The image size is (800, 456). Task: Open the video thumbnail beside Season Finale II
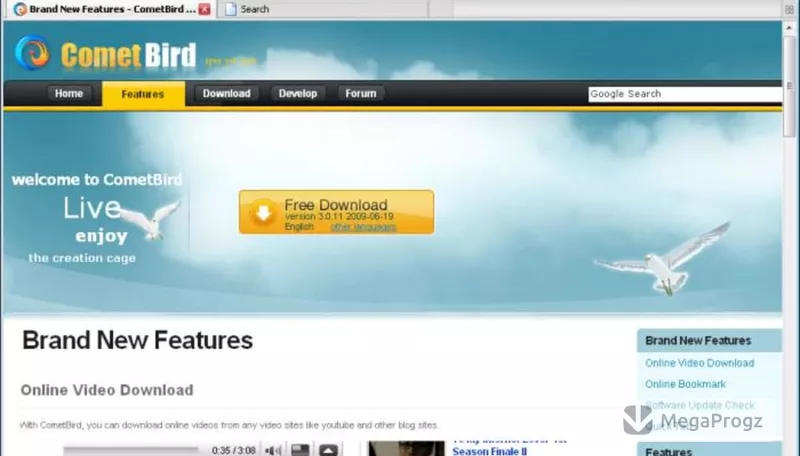point(406,449)
